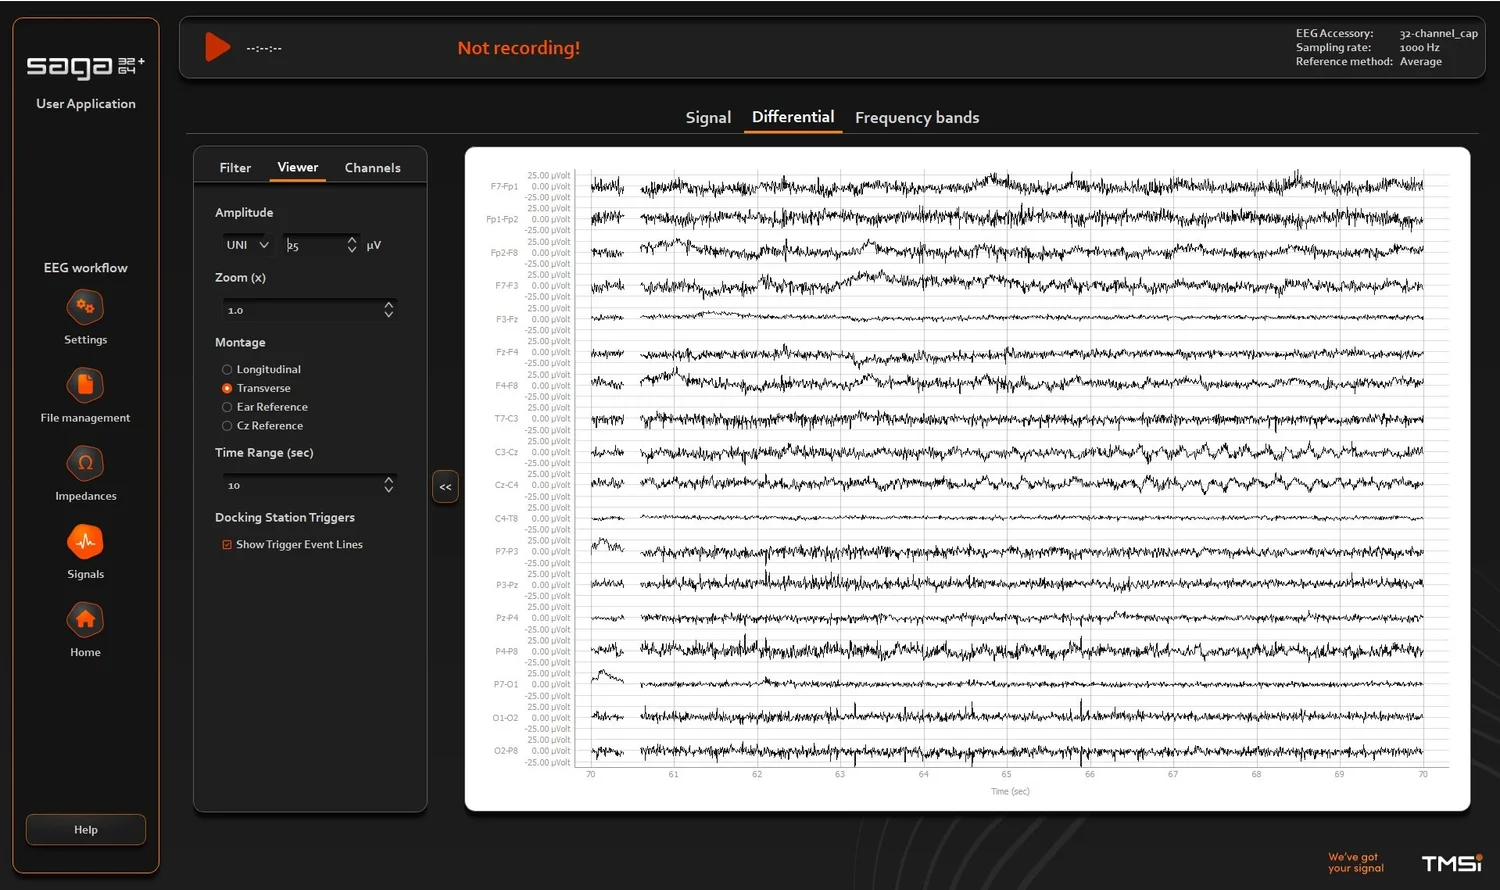This screenshot has width=1500, height=890.
Task: Open the Settings gear icon
Action: [85, 307]
